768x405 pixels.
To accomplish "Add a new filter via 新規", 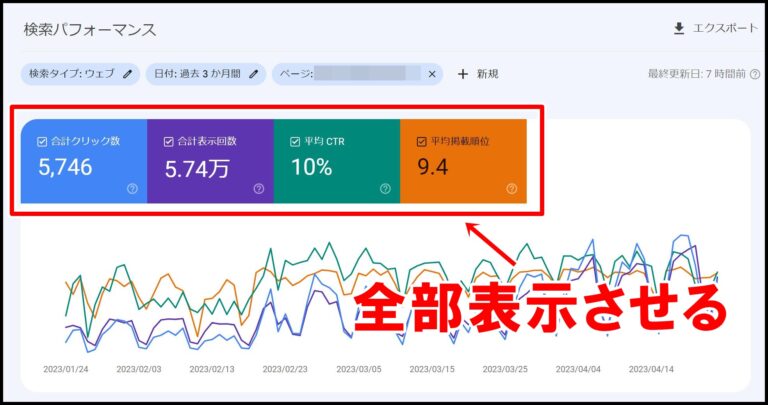I will tap(487, 74).
